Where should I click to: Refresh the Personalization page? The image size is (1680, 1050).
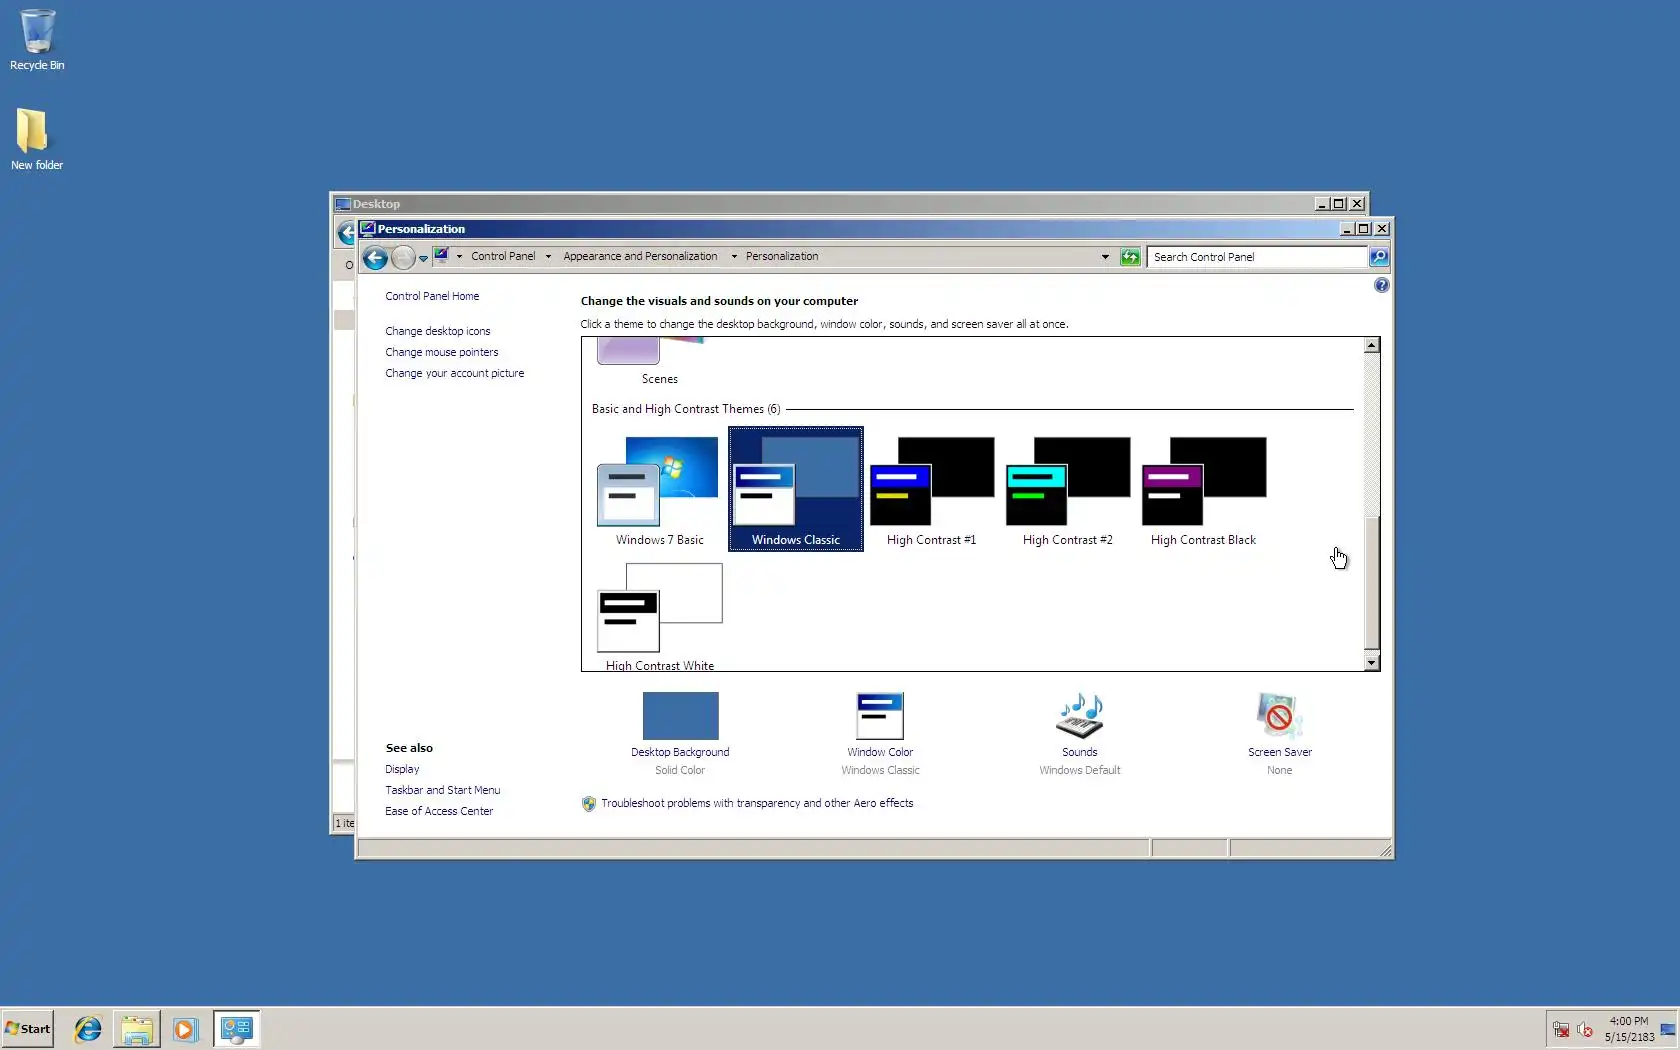tap(1130, 257)
